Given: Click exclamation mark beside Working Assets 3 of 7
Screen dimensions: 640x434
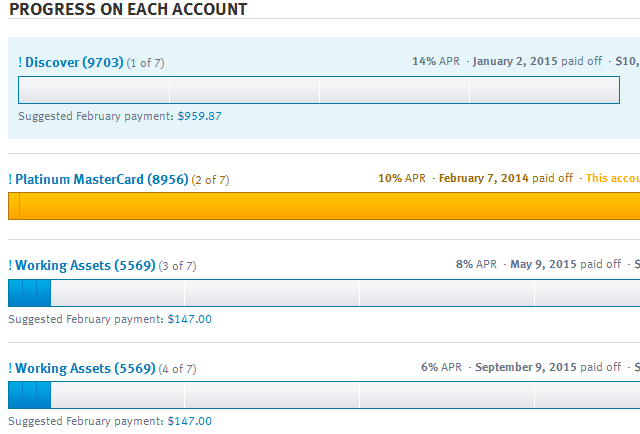Looking at the screenshot, I should [10, 266].
